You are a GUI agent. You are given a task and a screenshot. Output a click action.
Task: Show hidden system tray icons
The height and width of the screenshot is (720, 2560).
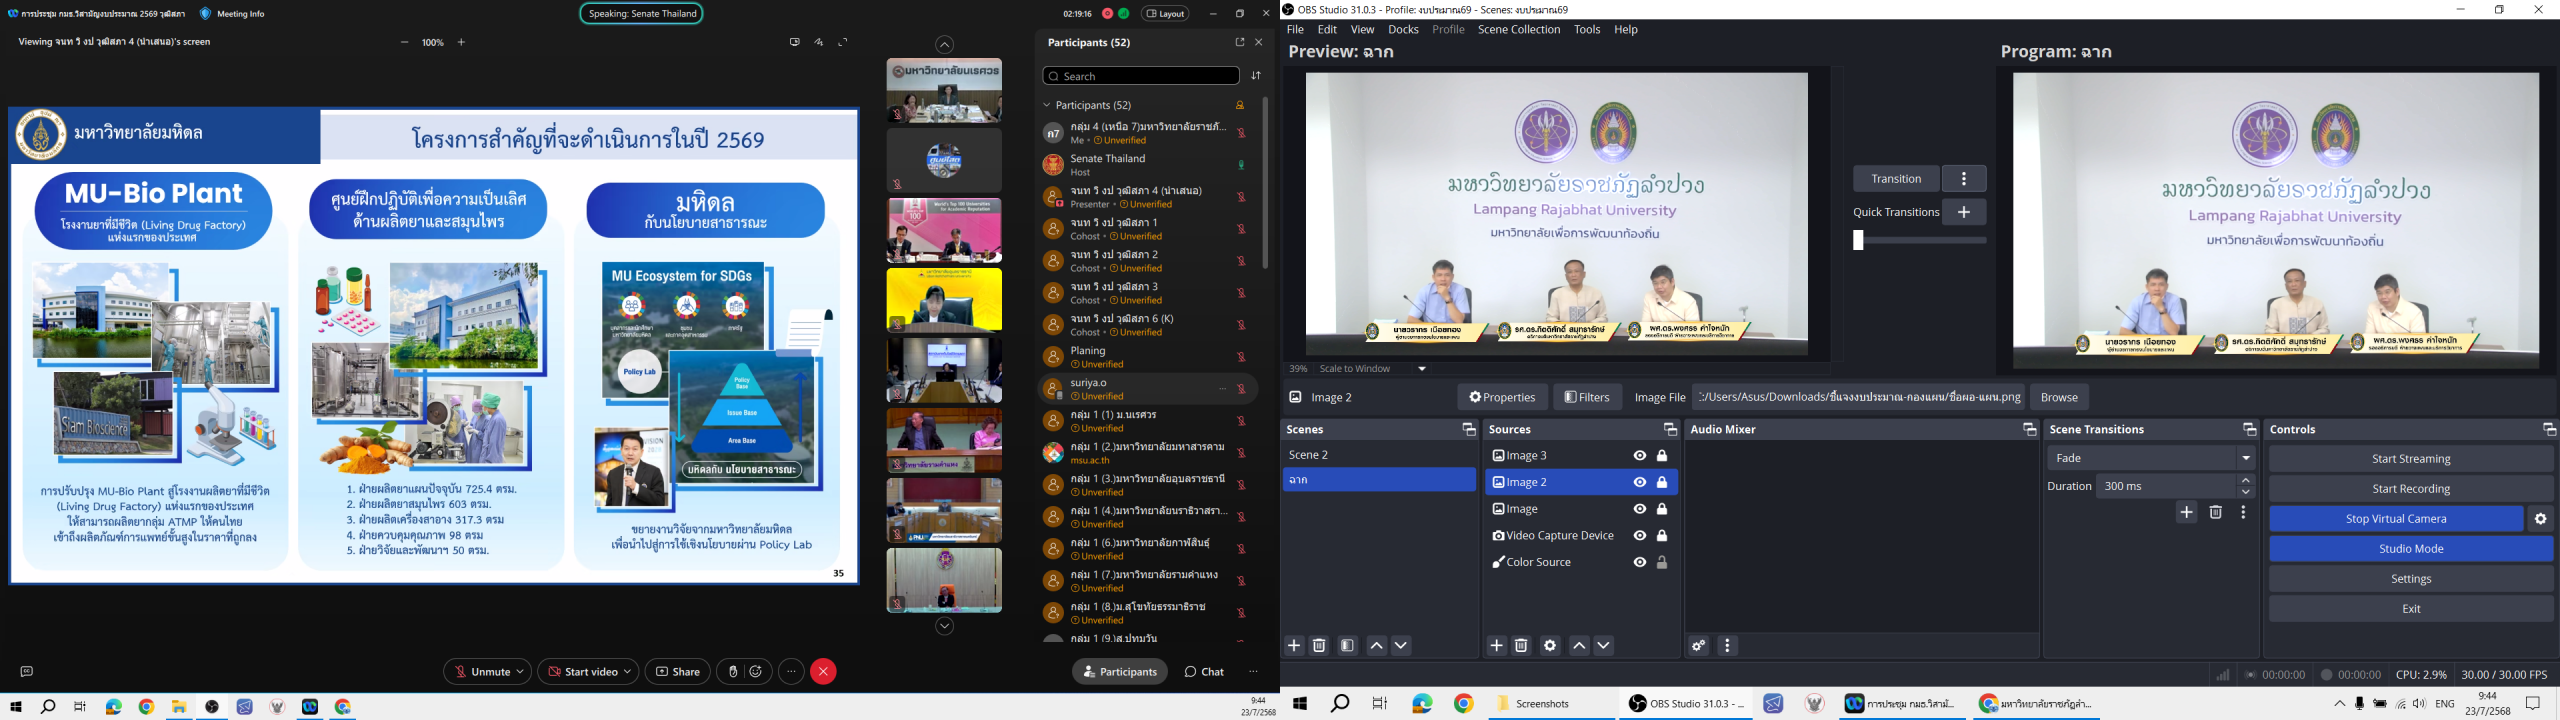pos(2339,704)
